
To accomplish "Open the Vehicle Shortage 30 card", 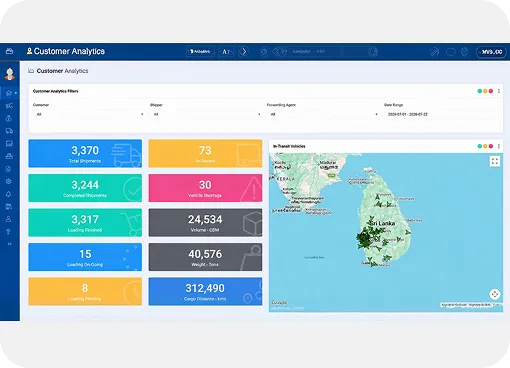I will (205, 188).
